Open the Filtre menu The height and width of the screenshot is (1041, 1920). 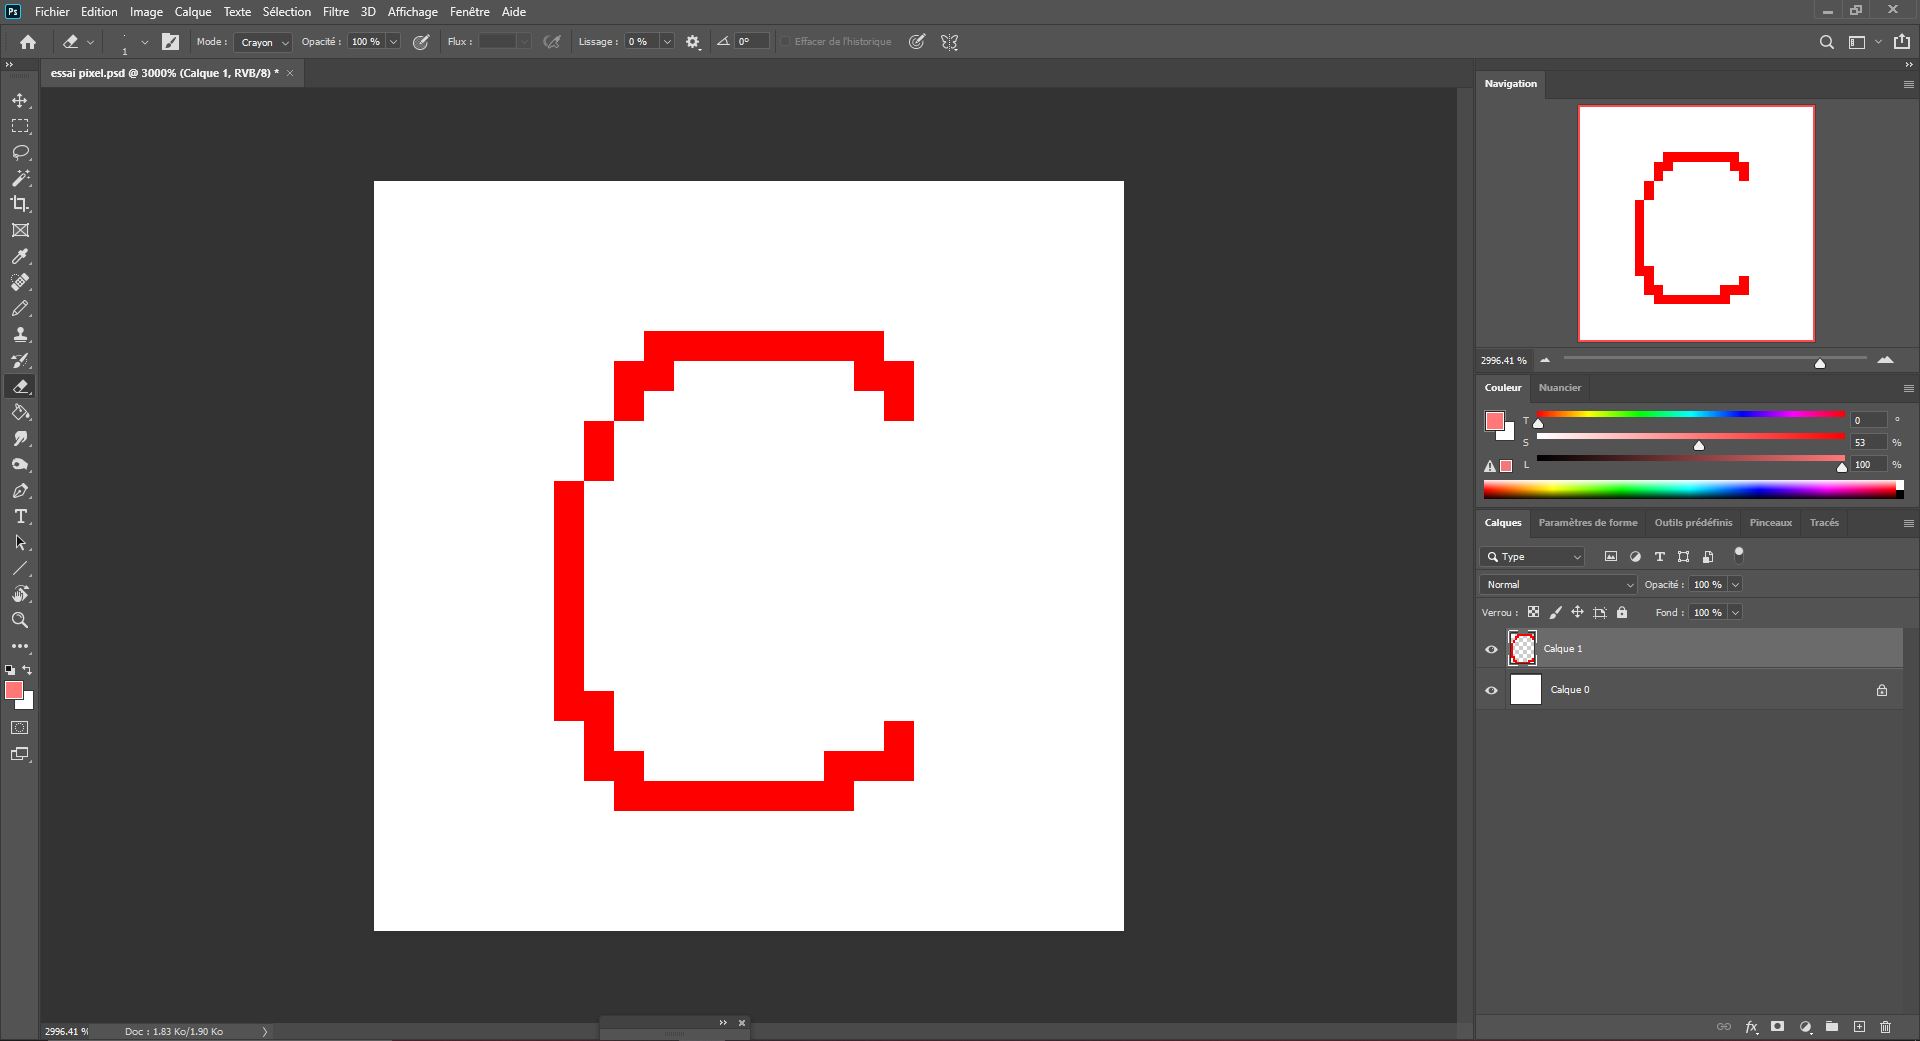tap(335, 11)
